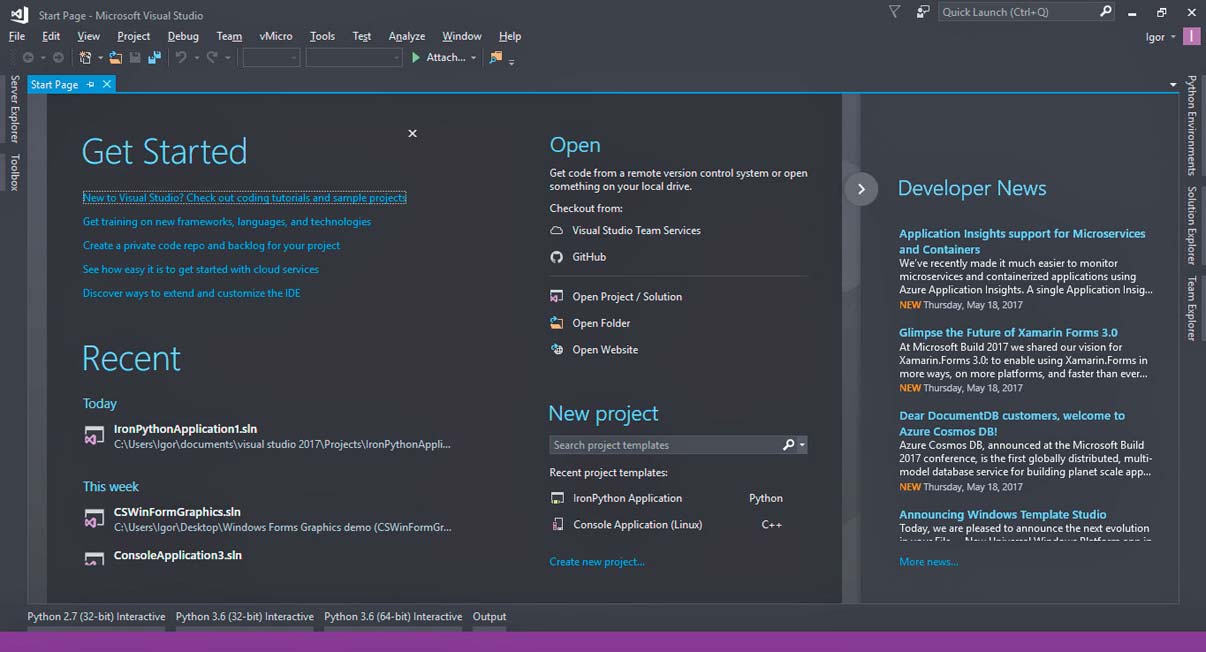1206x652 pixels.
Task: Click the Visual Studio Team Services cloud icon
Action: [557, 230]
